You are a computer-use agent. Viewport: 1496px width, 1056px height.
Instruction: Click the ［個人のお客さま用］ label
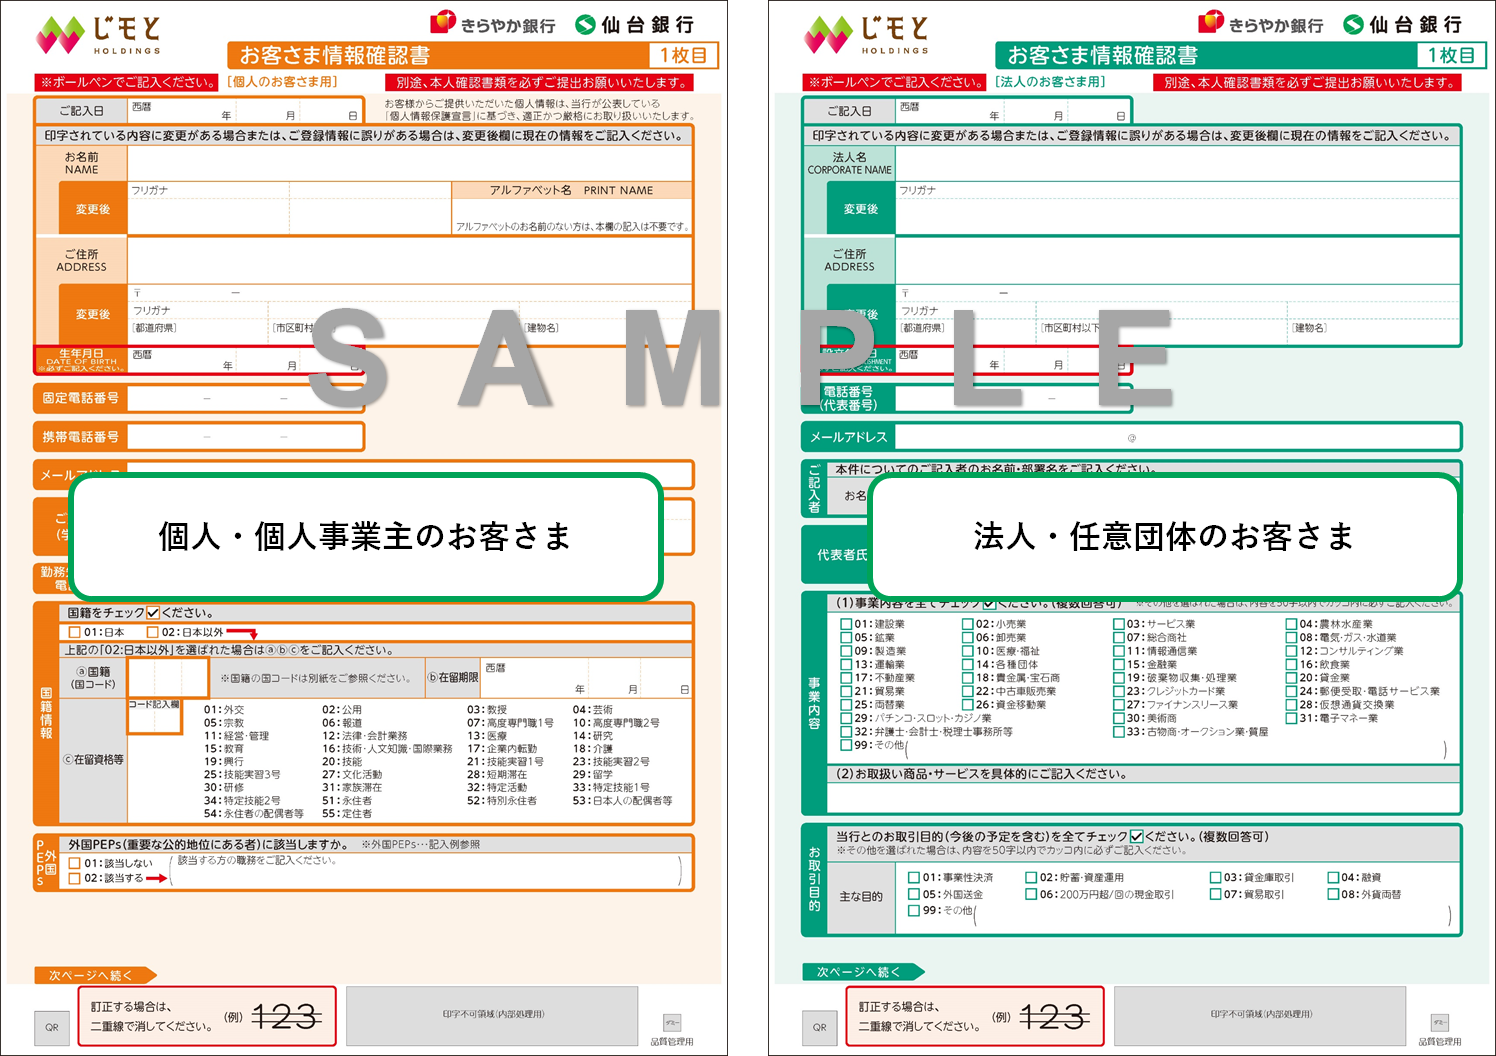click(x=283, y=82)
